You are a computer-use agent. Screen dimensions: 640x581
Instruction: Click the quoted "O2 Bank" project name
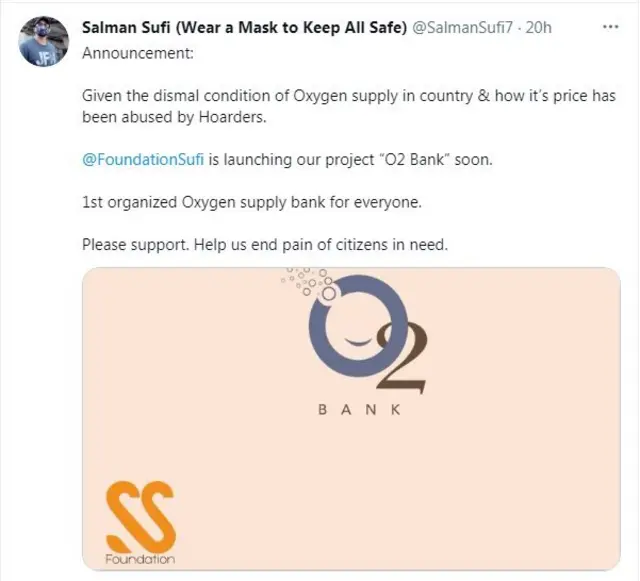pos(405,160)
